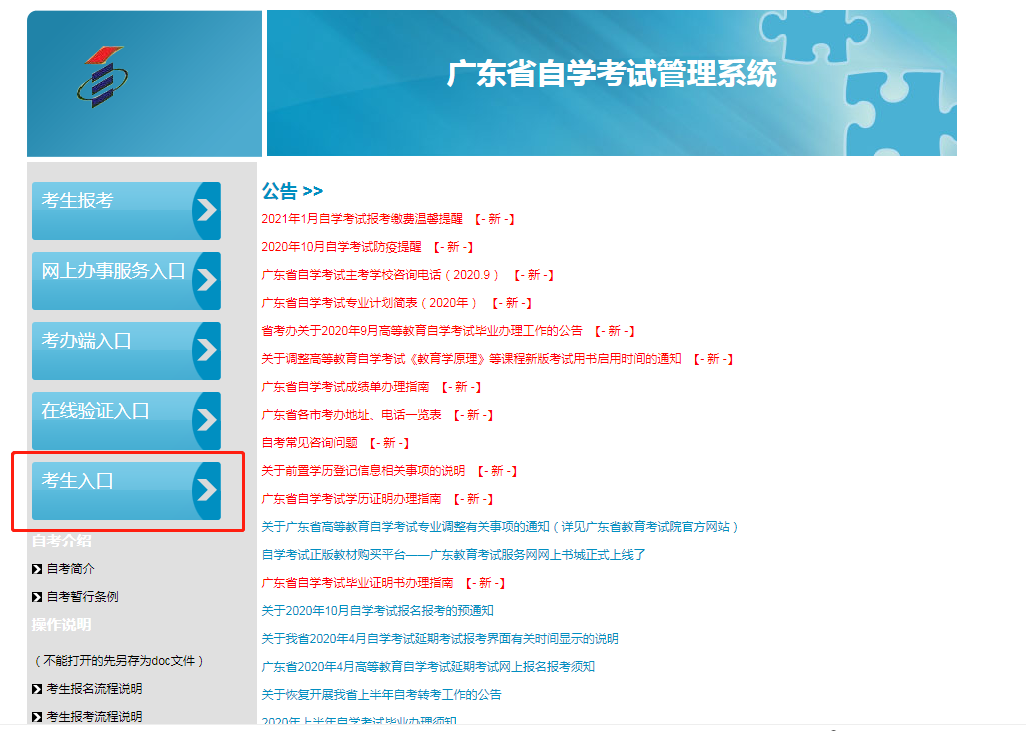Click arrow bullet beside 自考暂行条例
1026x731 pixels.
pos(37,597)
